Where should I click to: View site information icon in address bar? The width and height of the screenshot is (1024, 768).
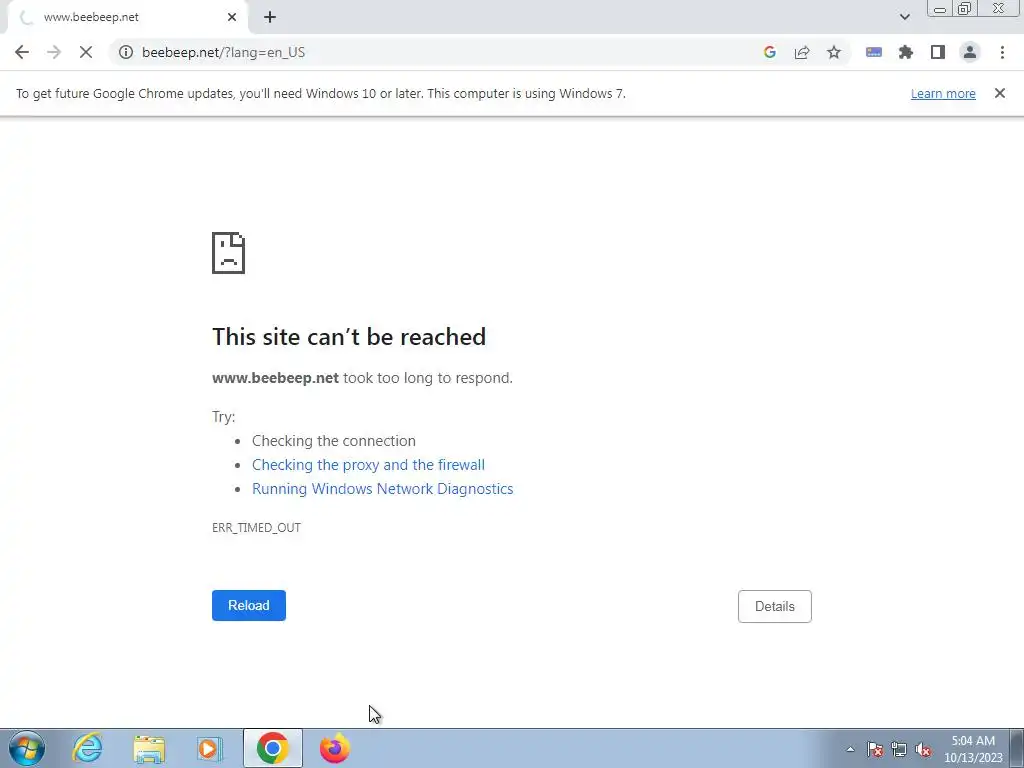pos(125,52)
